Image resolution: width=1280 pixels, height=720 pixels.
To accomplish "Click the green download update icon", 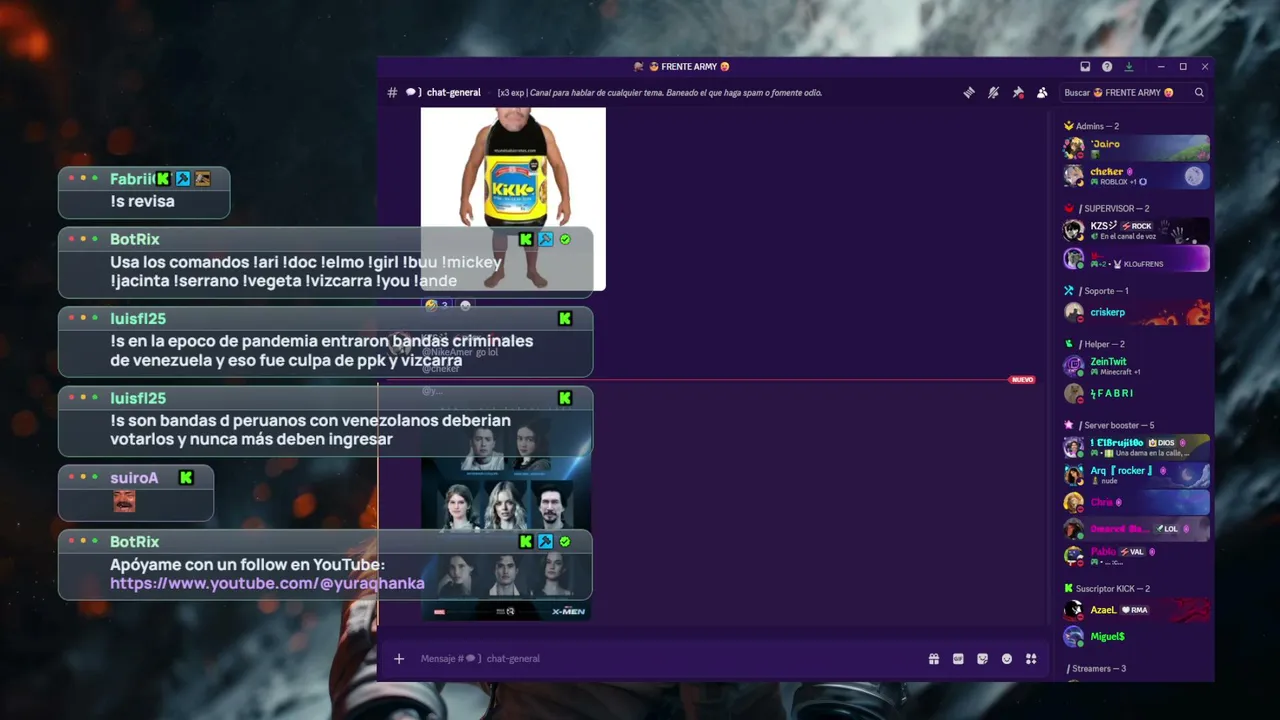I will [x=1129, y=67].
